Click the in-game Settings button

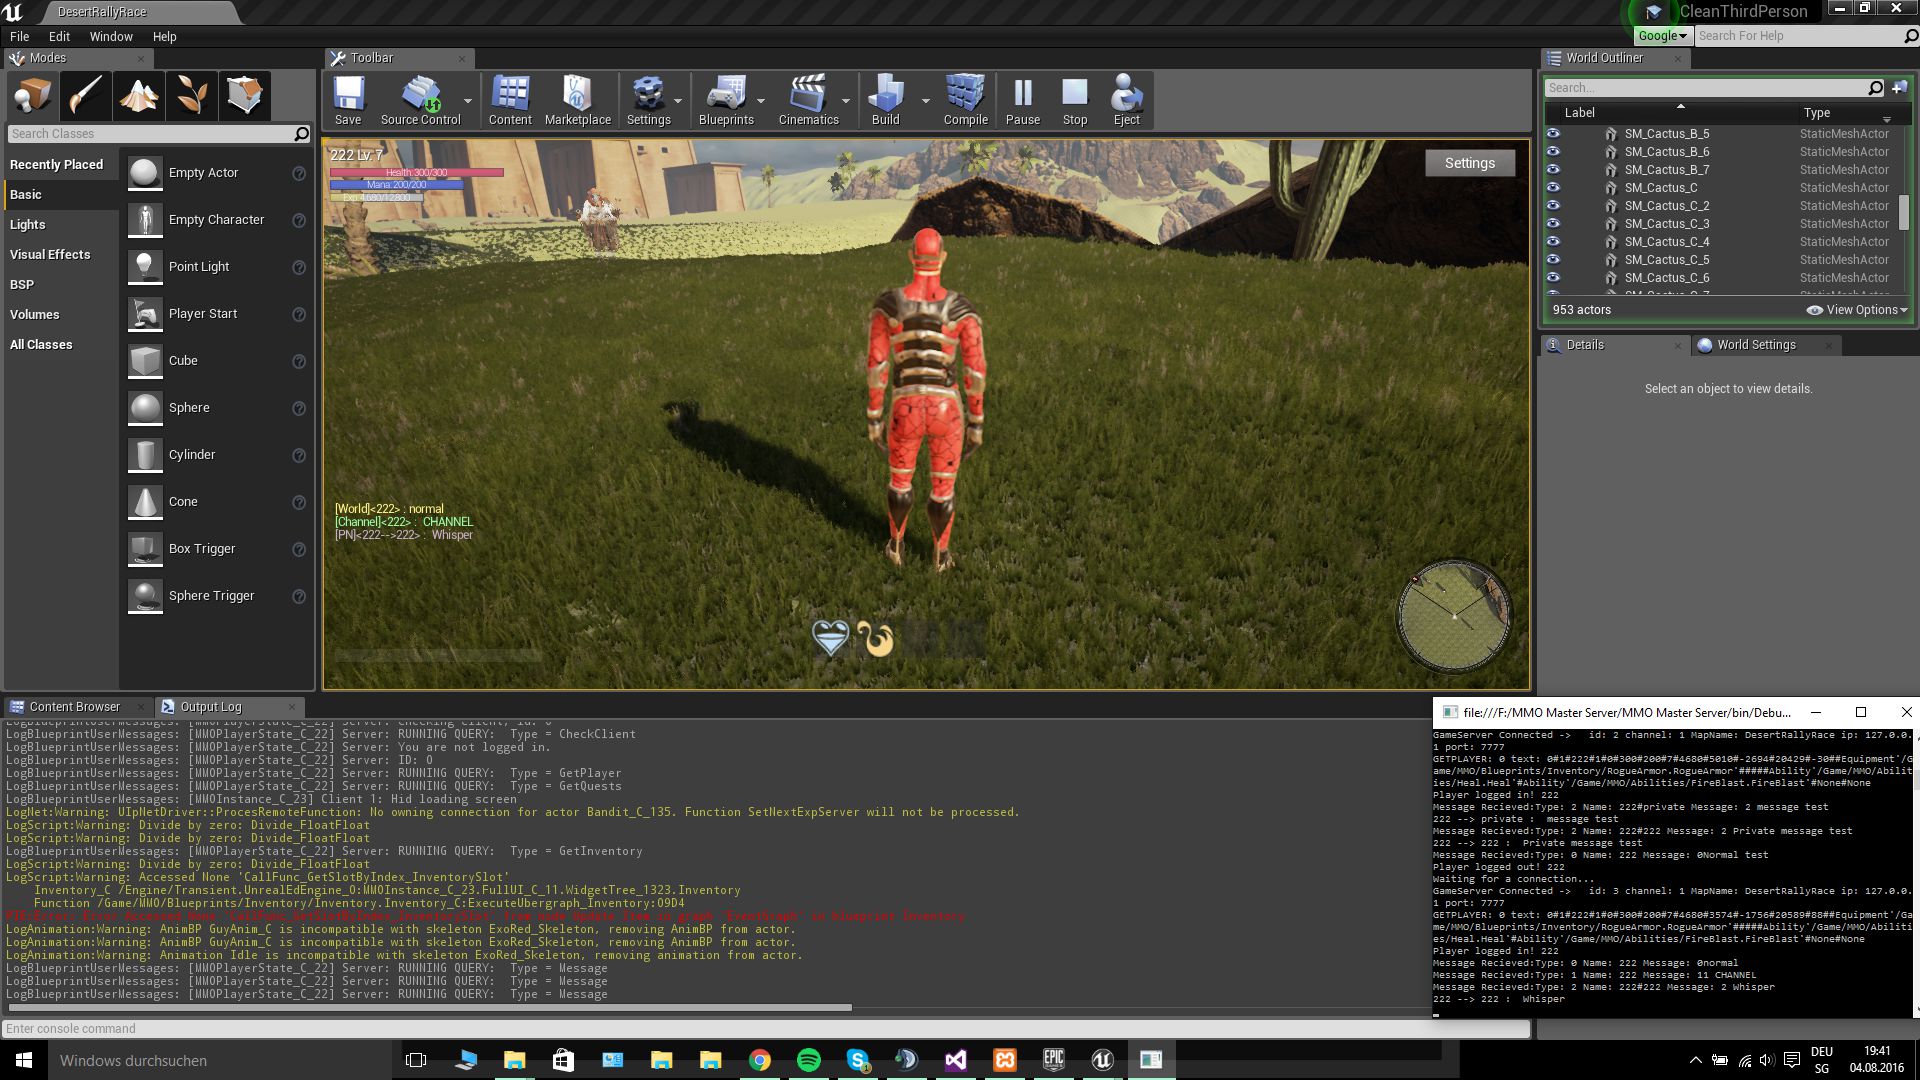pyautogui.click(x=1469, y=163)
